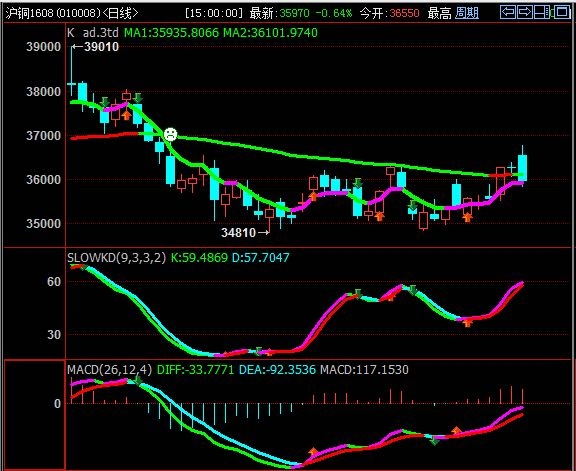Viewport: 576px width, 471px height.
Task: Click the empty box left of MACD panel
Action: (x=35, y=415)
